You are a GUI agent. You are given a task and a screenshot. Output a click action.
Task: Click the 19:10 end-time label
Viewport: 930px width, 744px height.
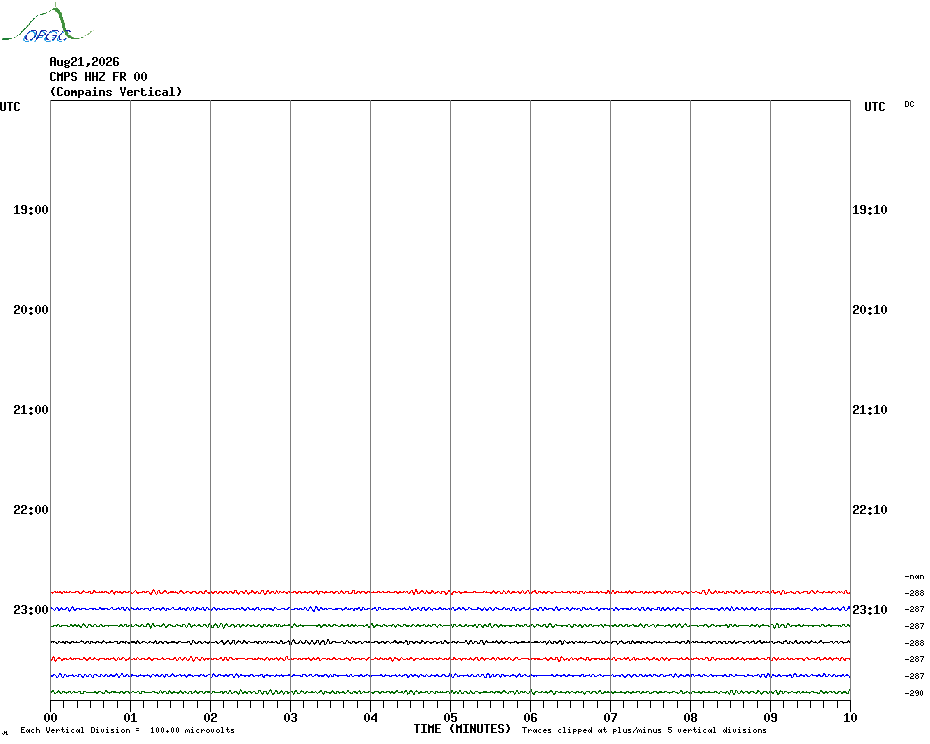coord(870,209)
